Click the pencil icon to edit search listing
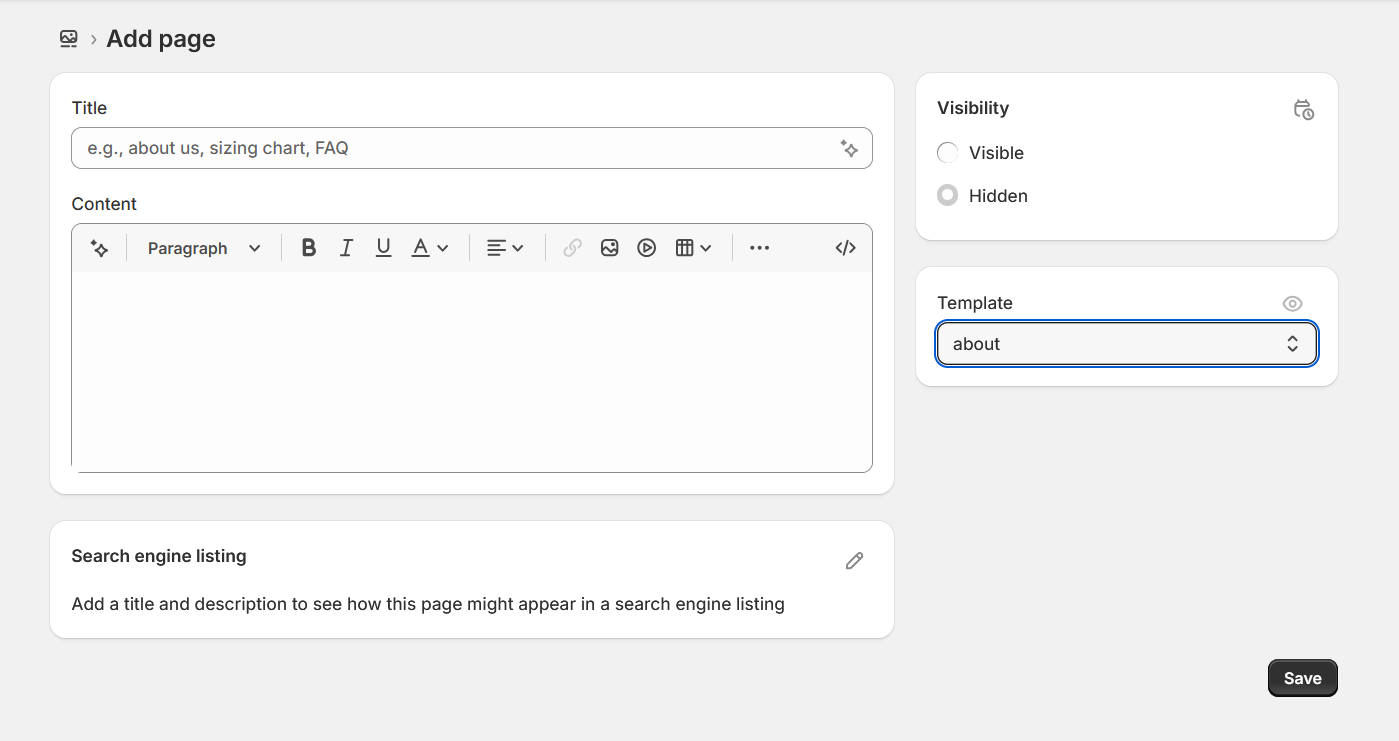 [x=854, y=561]
